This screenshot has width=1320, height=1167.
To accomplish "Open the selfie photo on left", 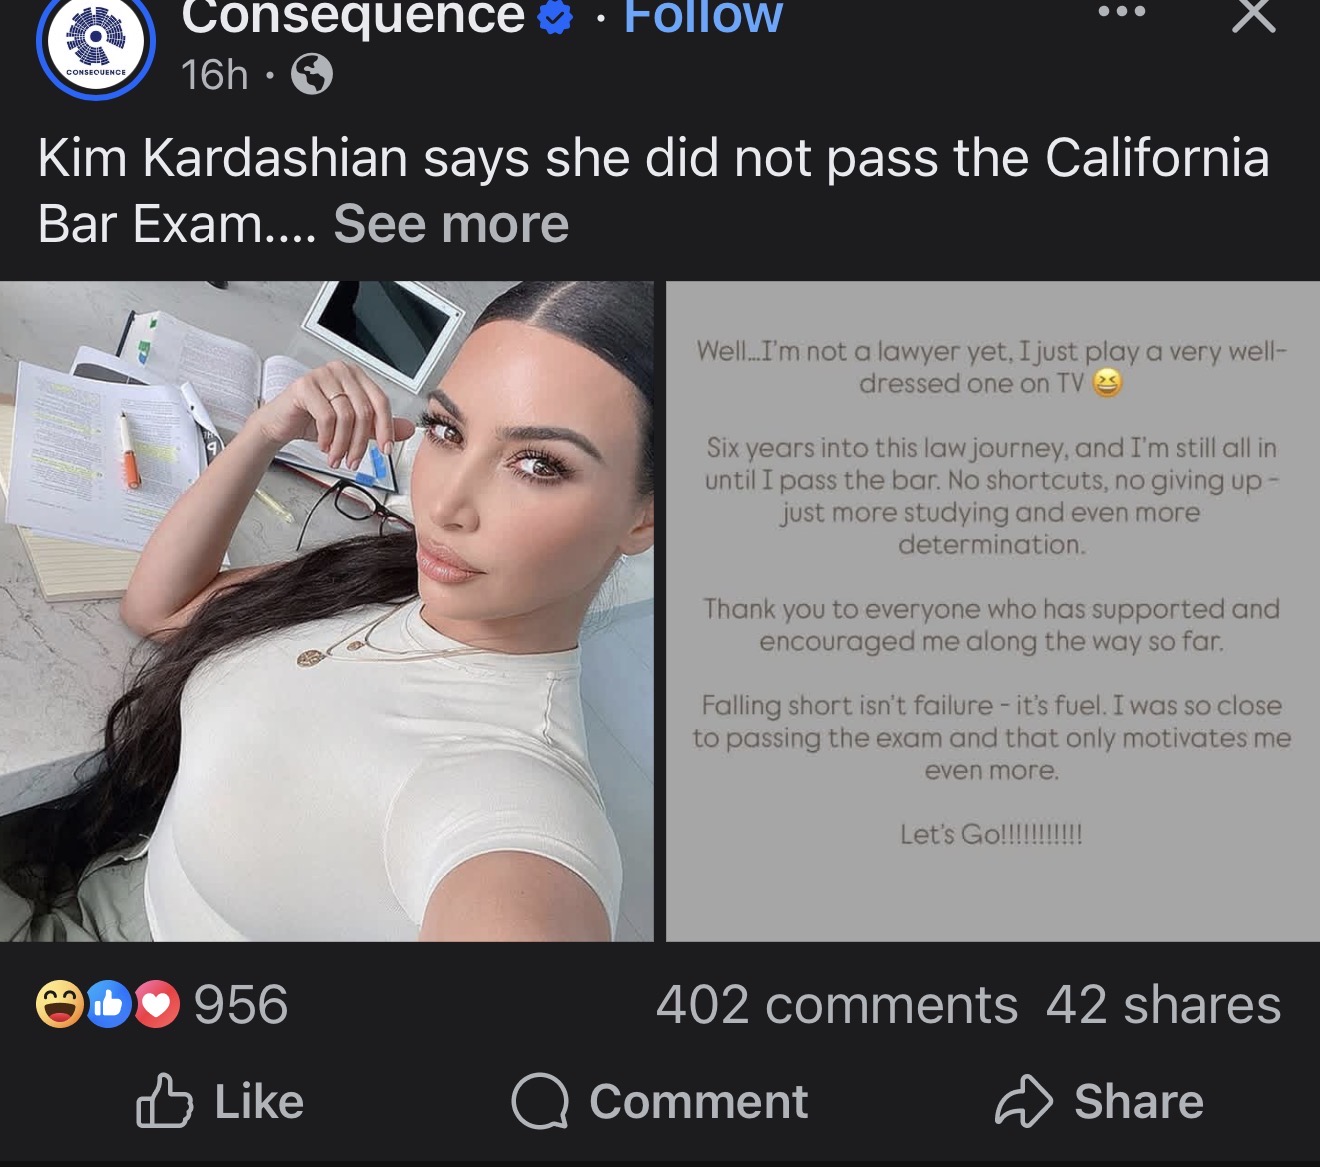I will pyautogui.click(x=326, y=611).
